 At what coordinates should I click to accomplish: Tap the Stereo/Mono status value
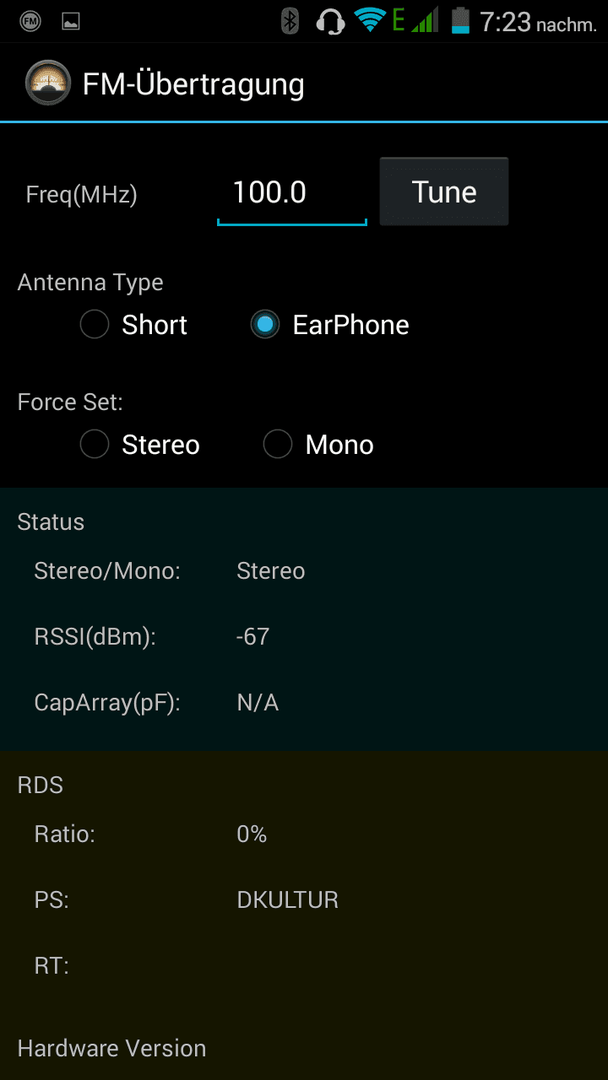271,571
